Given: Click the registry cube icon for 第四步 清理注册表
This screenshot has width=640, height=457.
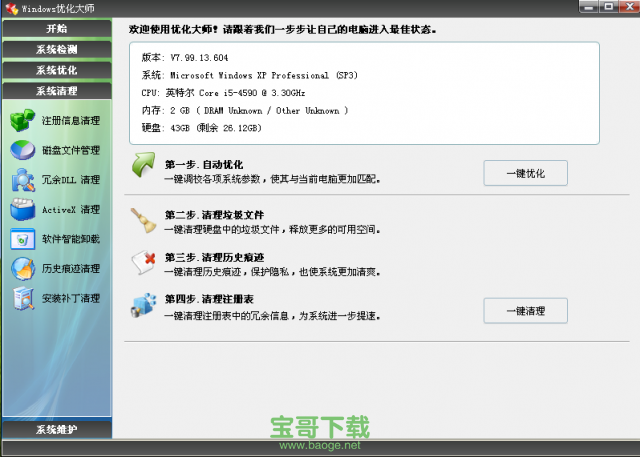Looking at the screenshot, I should coord(143,305).
